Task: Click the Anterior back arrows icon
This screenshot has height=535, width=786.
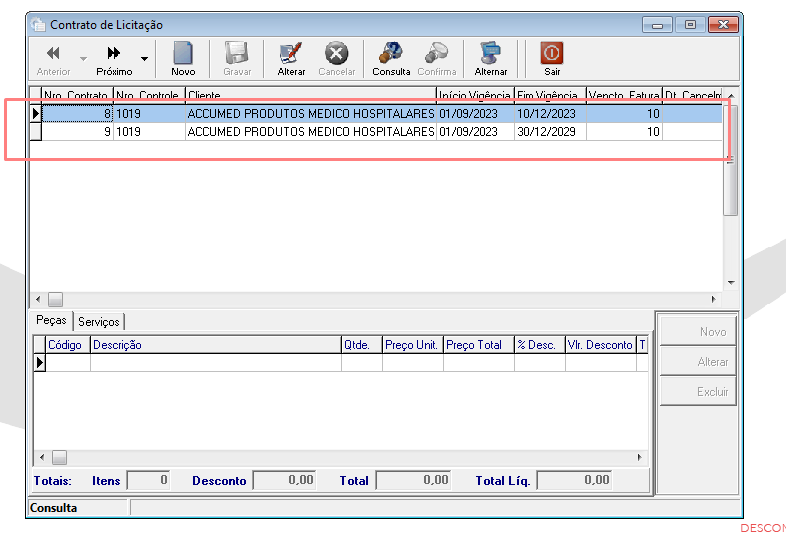Action: click(53, 53)
